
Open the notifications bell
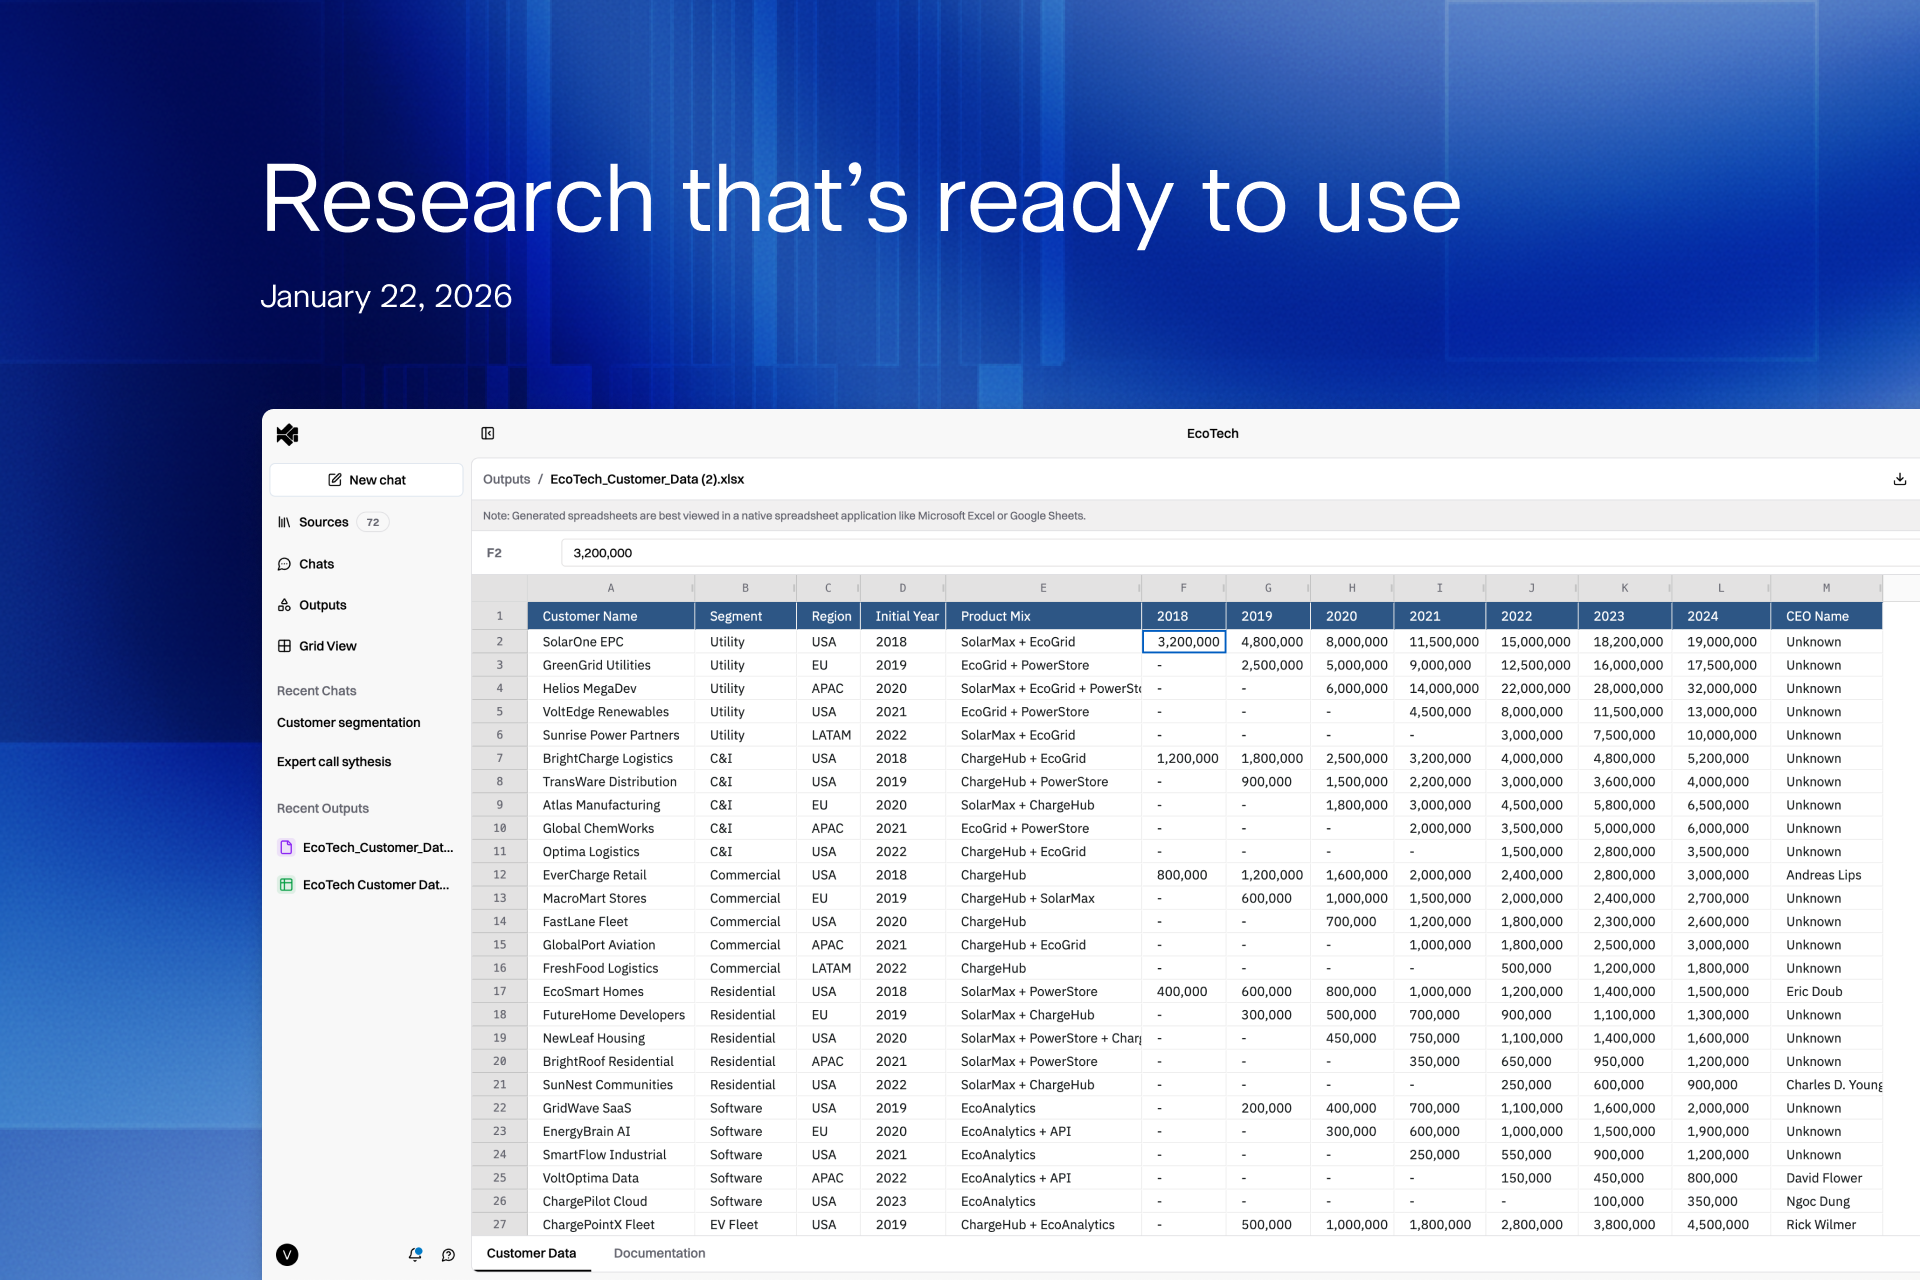[x=415, y=1254]
